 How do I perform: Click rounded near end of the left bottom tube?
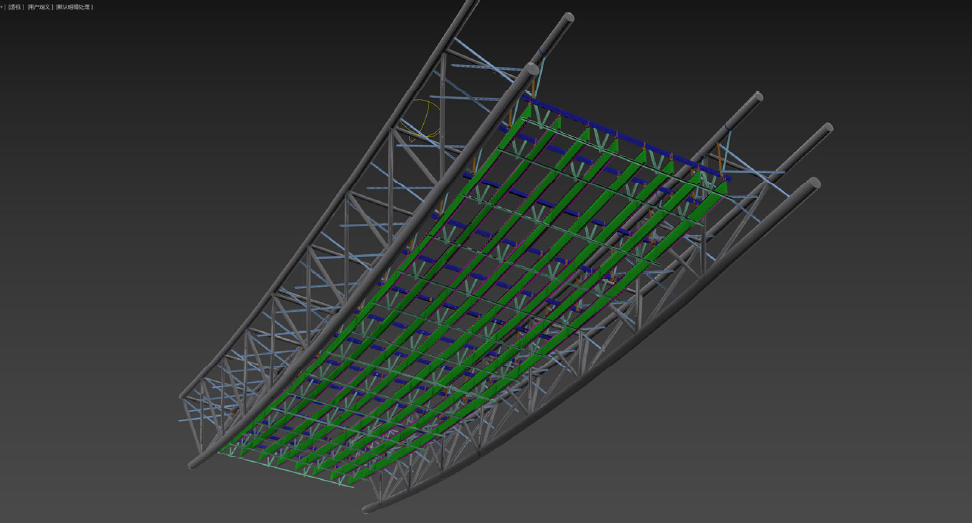tap(193, 461)
